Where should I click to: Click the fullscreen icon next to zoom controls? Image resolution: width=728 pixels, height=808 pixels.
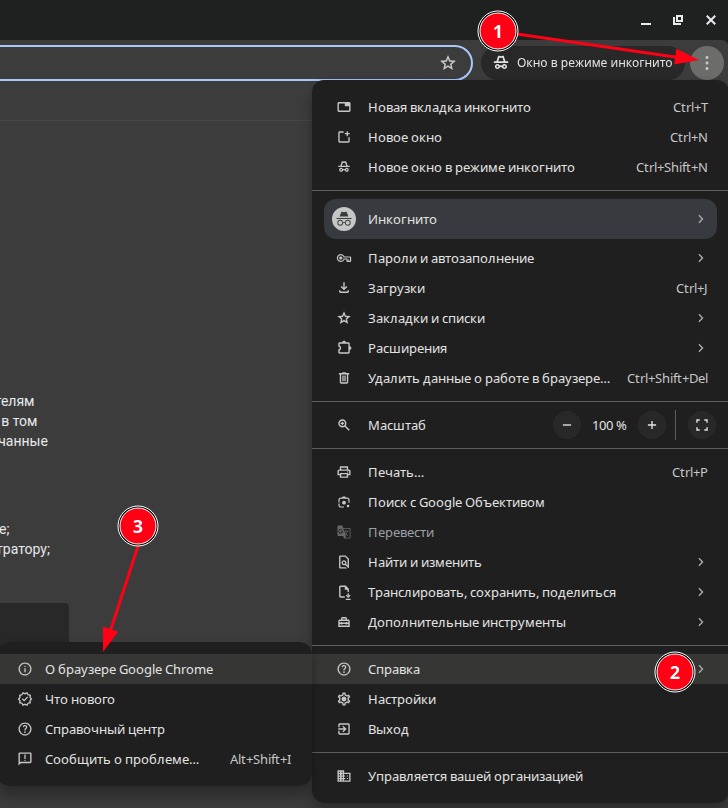701,425
